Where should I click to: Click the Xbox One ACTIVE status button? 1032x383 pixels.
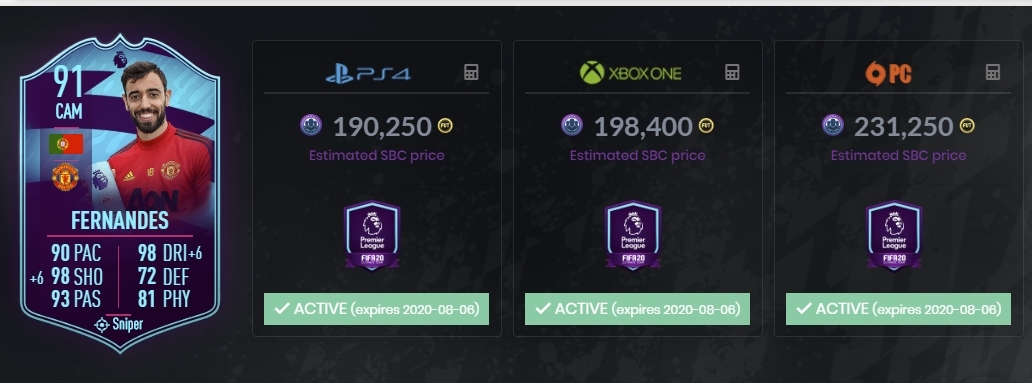pos(637,309)
